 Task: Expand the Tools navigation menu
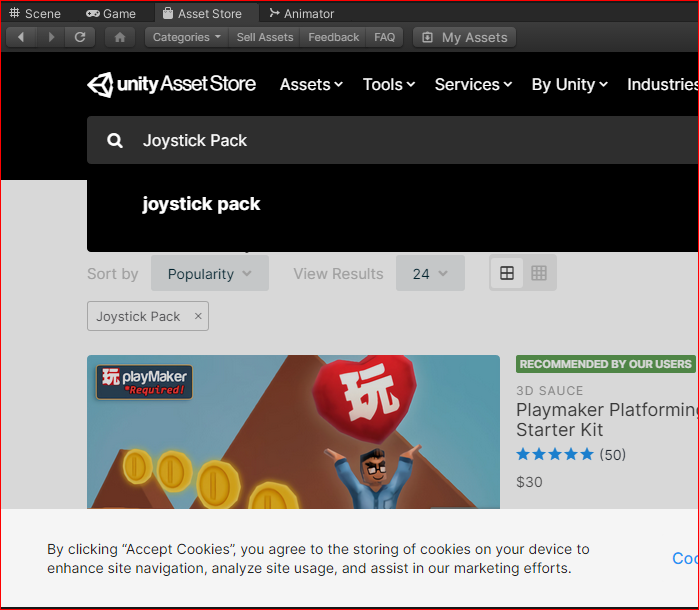click(x=389, y=84)
